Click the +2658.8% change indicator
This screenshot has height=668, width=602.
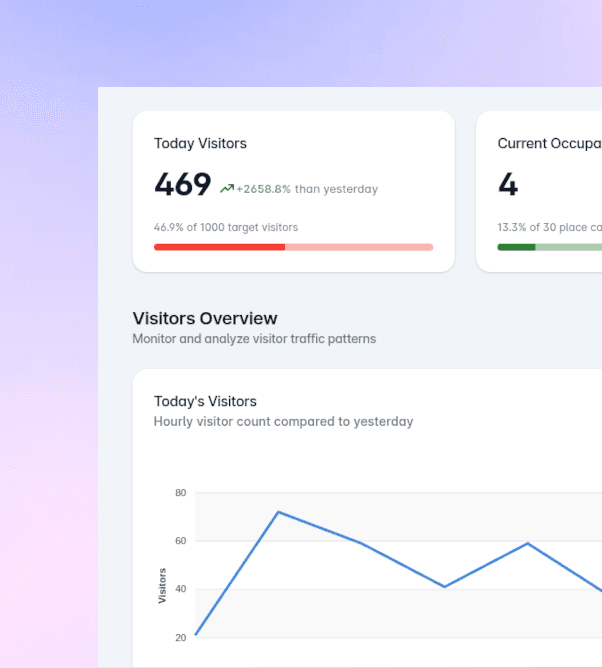pos(263,189)
